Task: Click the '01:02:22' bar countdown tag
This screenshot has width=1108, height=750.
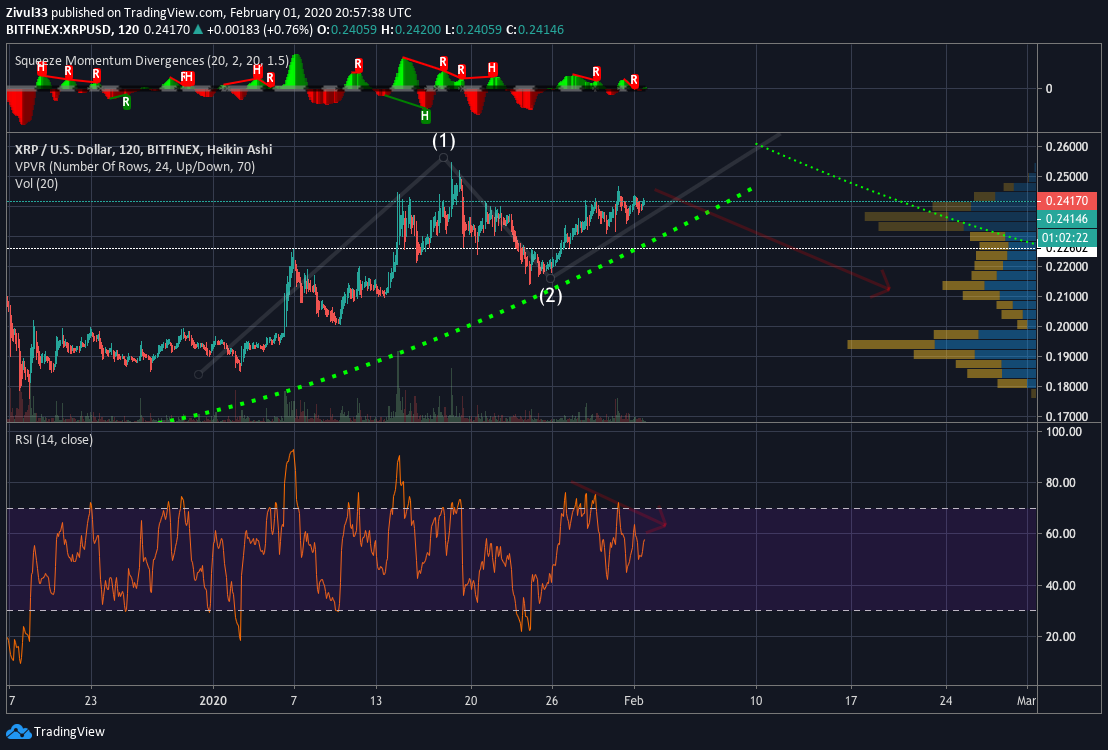Action: click(x=1066, y=238)
